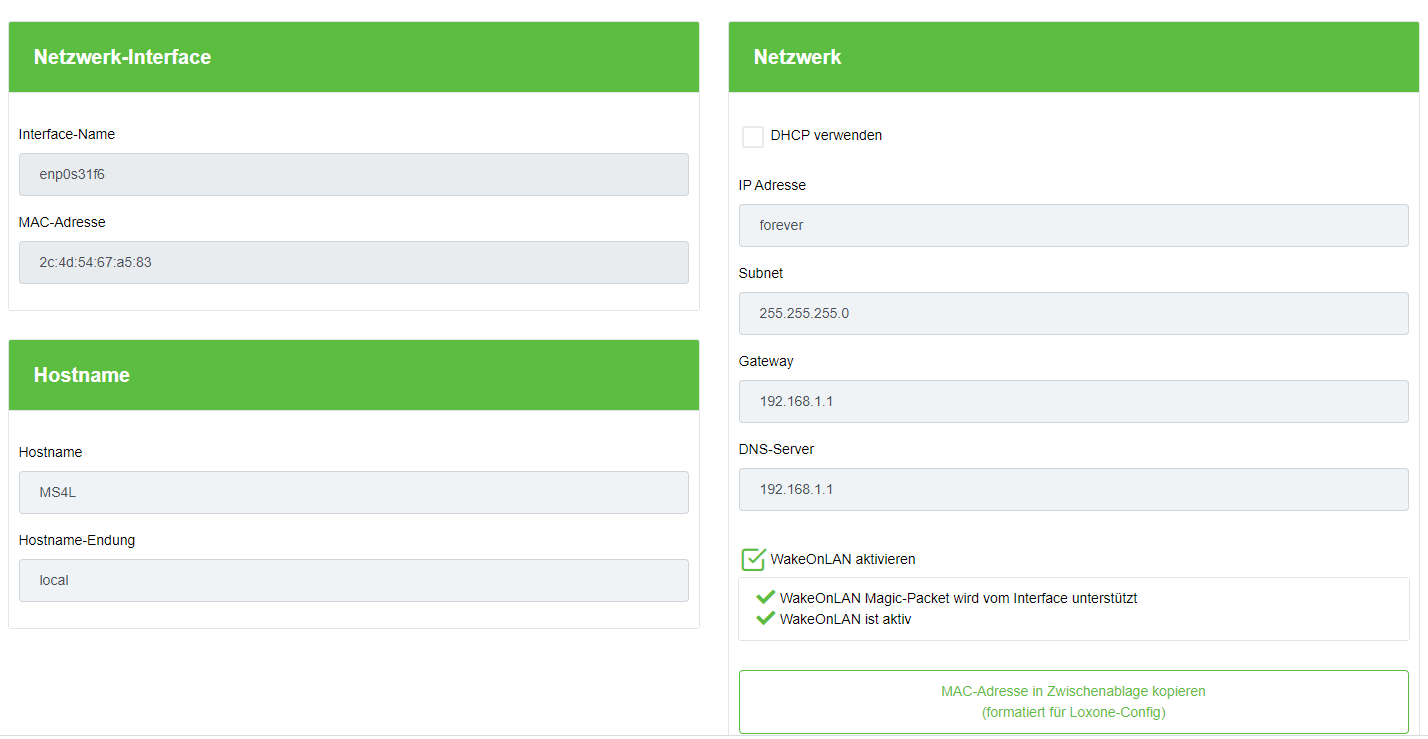This screenshot has height=739, width=1428.
Task: Click the Netzwerk panel header
Action: 1073,57
